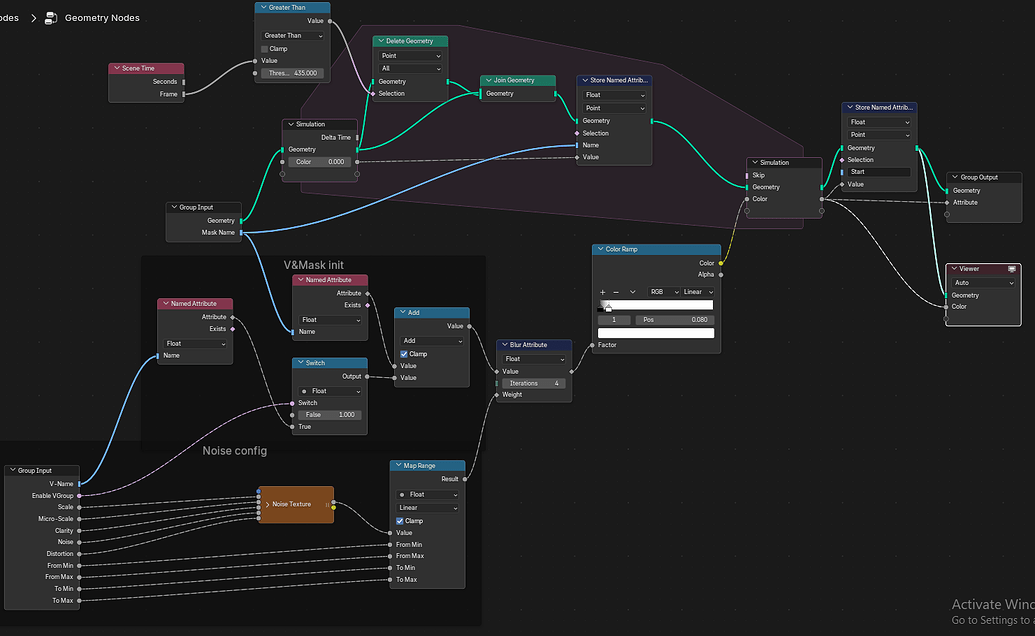Click the Output socket on Switch node
1035x636 pixels.
[367, 377]
